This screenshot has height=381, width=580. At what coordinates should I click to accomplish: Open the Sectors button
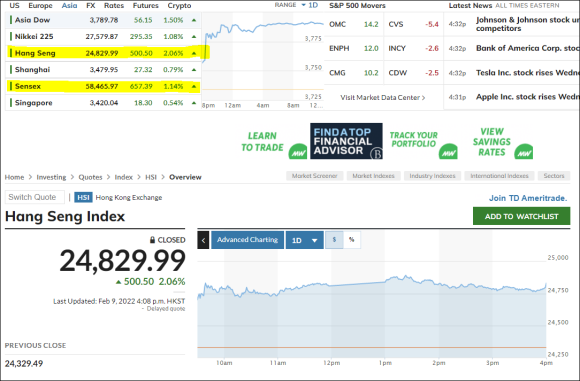(x=554, y=176)
